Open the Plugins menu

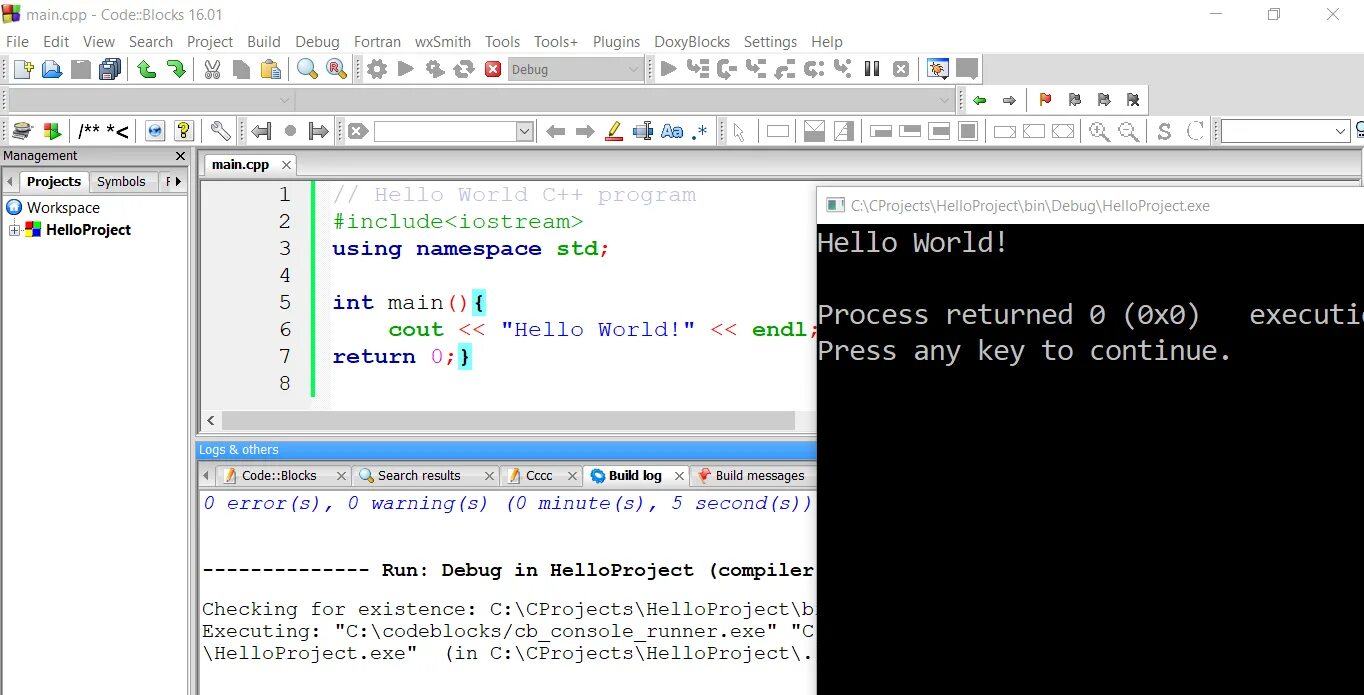point(616,42)
